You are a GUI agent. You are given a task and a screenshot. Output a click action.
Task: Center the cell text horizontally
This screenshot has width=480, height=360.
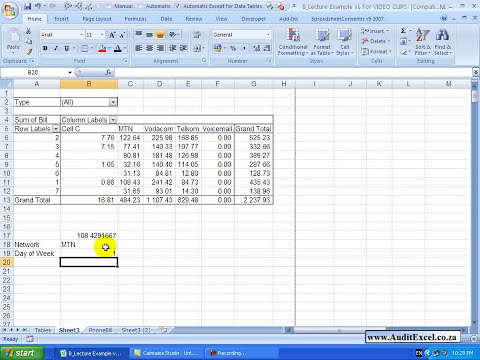[149, 49]
